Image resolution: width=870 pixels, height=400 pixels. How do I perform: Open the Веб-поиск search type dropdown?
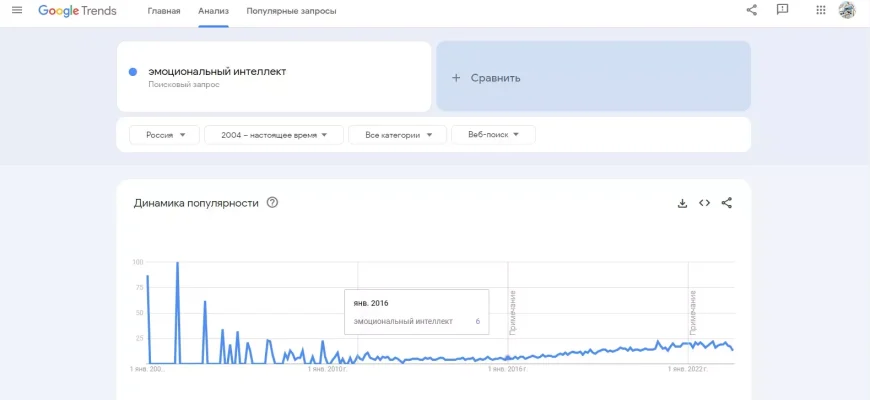click(493, 135)
